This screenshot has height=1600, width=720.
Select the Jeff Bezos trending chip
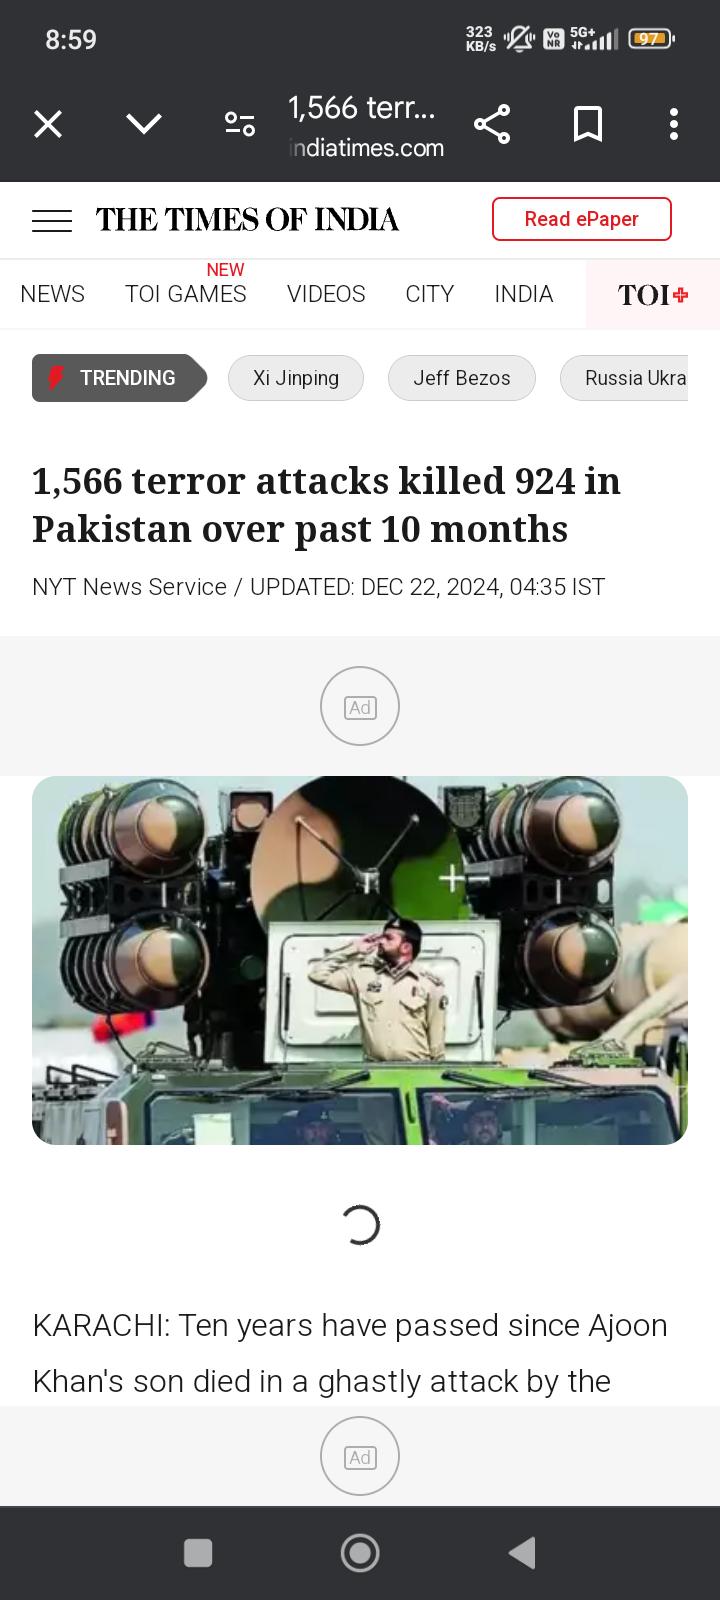462,378
